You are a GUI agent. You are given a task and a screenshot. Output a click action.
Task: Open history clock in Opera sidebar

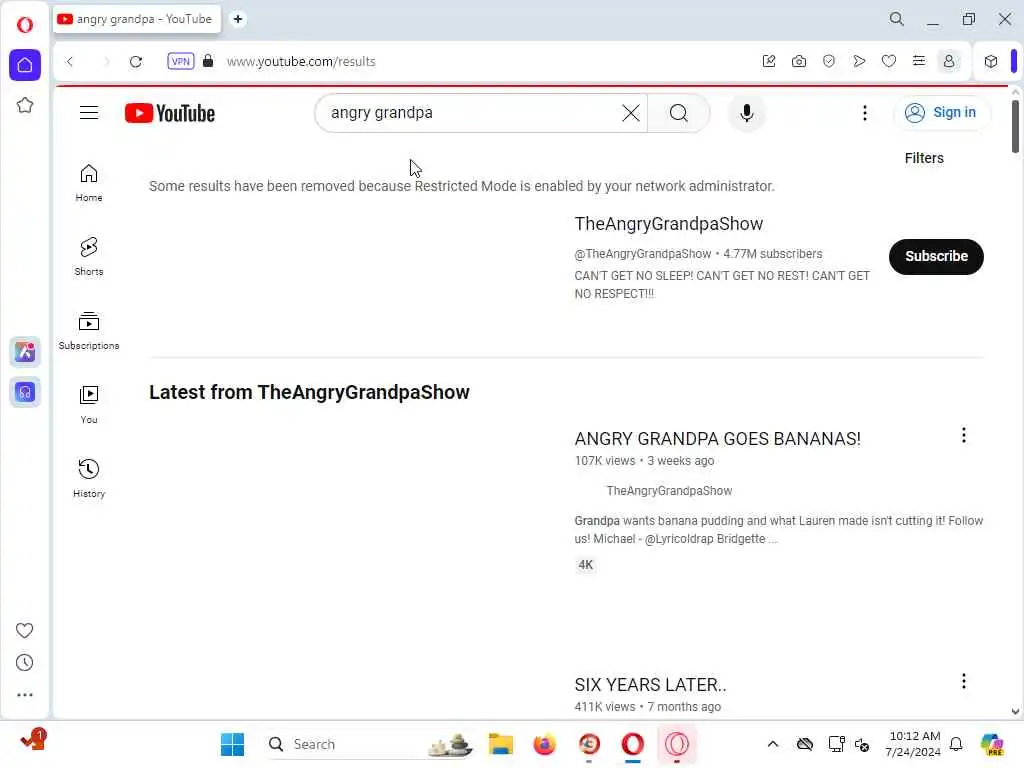point(24,663)
